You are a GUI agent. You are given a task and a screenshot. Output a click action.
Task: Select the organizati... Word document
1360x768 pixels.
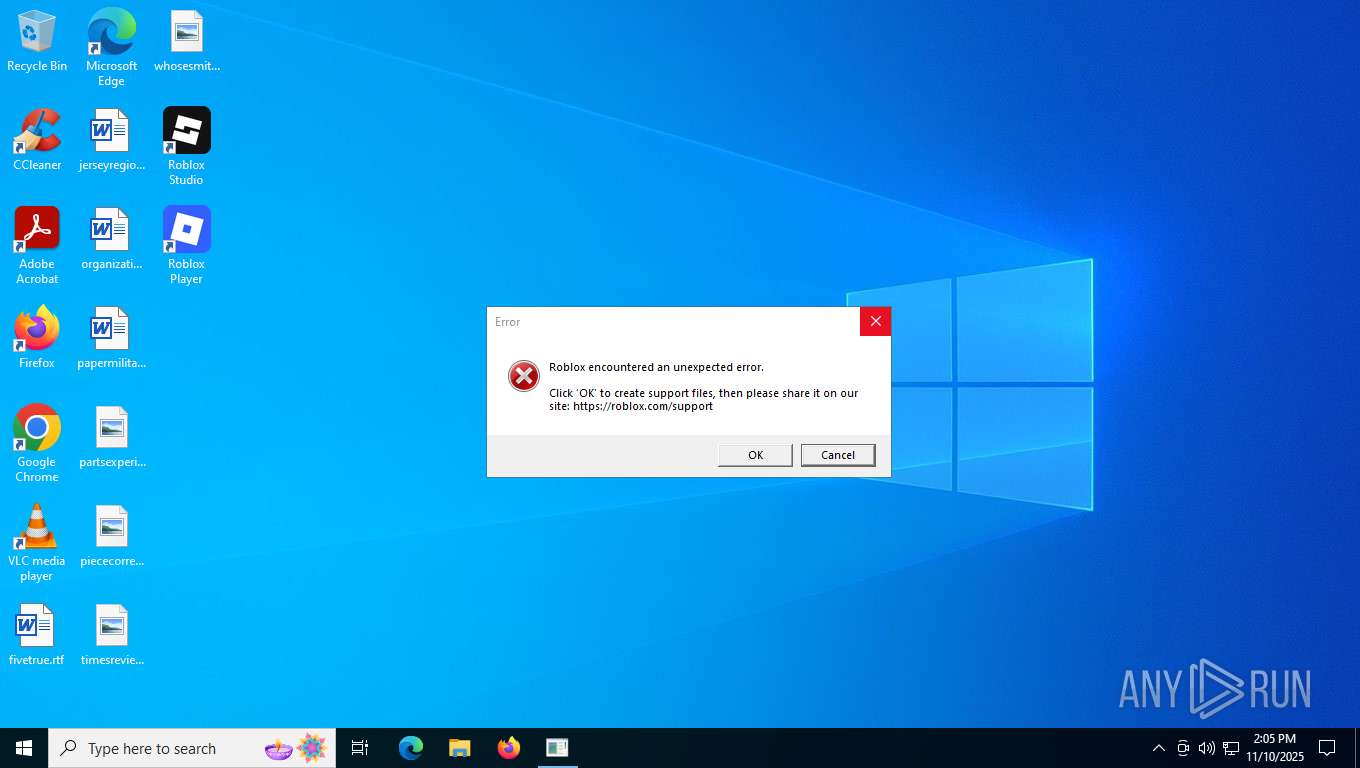(x=111, y=239)
